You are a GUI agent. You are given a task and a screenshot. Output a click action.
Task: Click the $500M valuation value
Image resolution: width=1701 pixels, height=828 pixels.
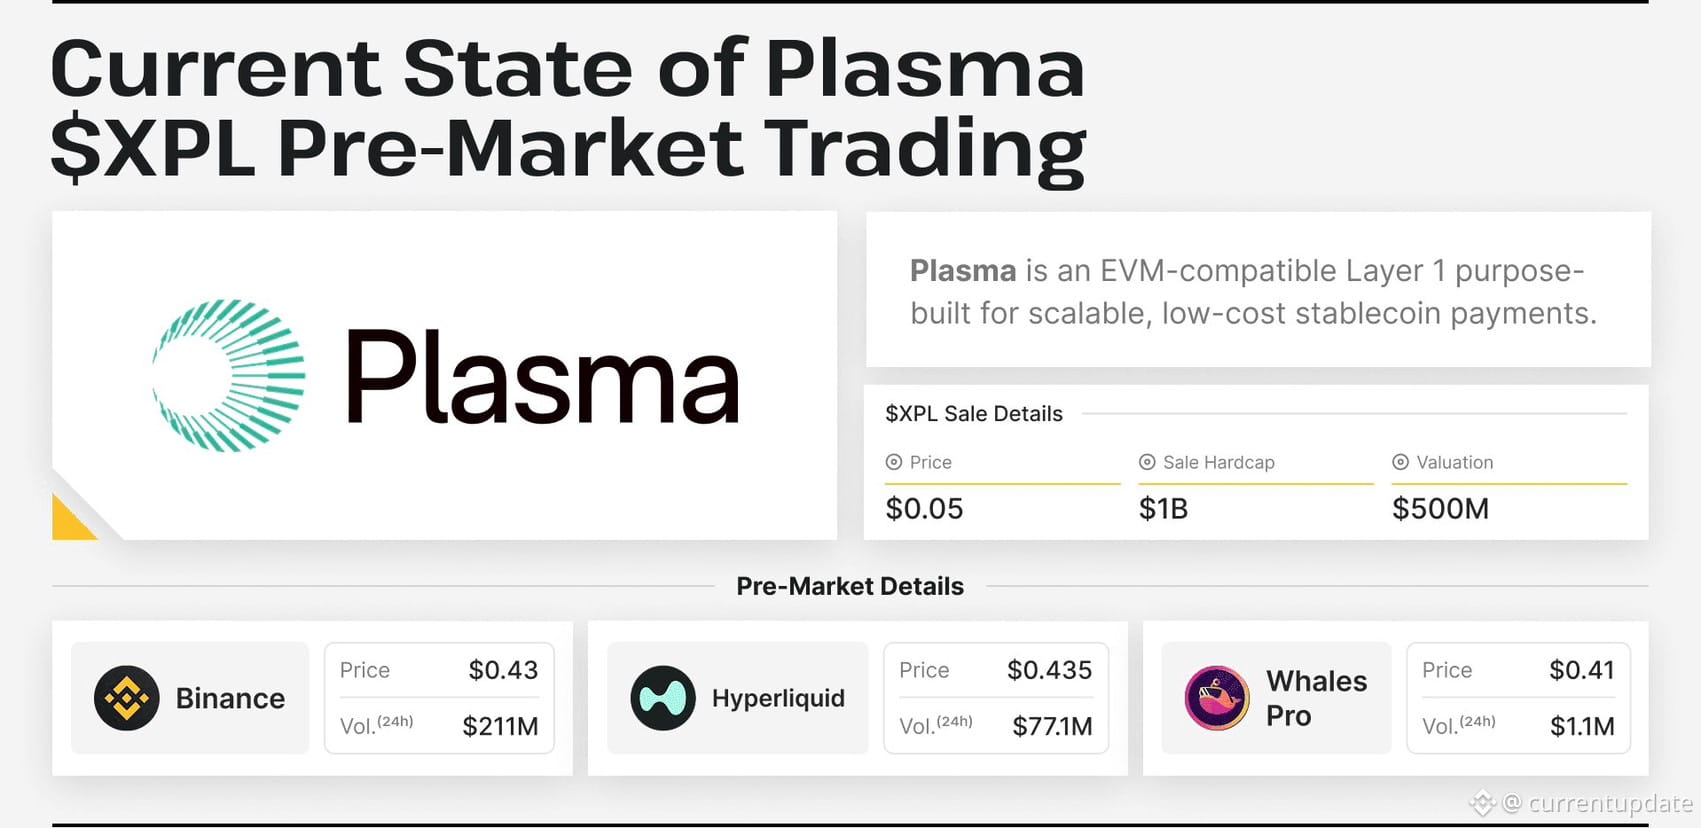(1441, 509)
